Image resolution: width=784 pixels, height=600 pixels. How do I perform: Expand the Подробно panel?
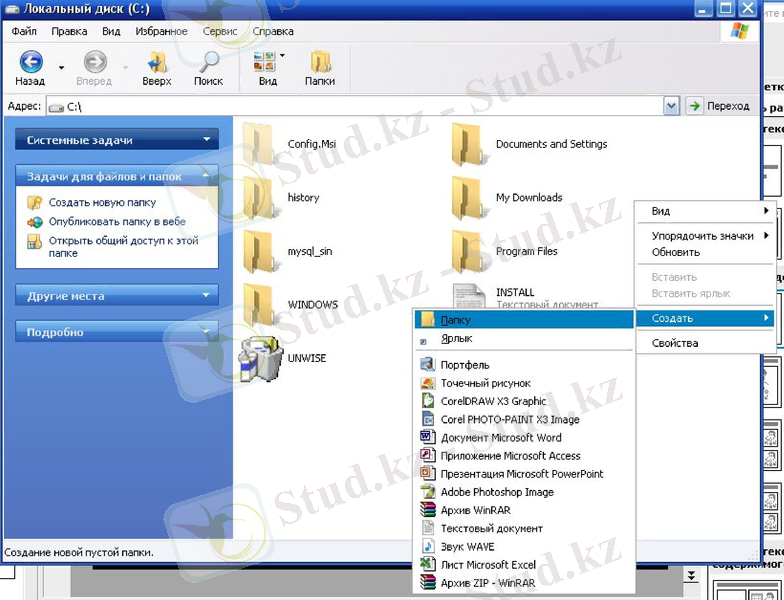tap(207, 332)
